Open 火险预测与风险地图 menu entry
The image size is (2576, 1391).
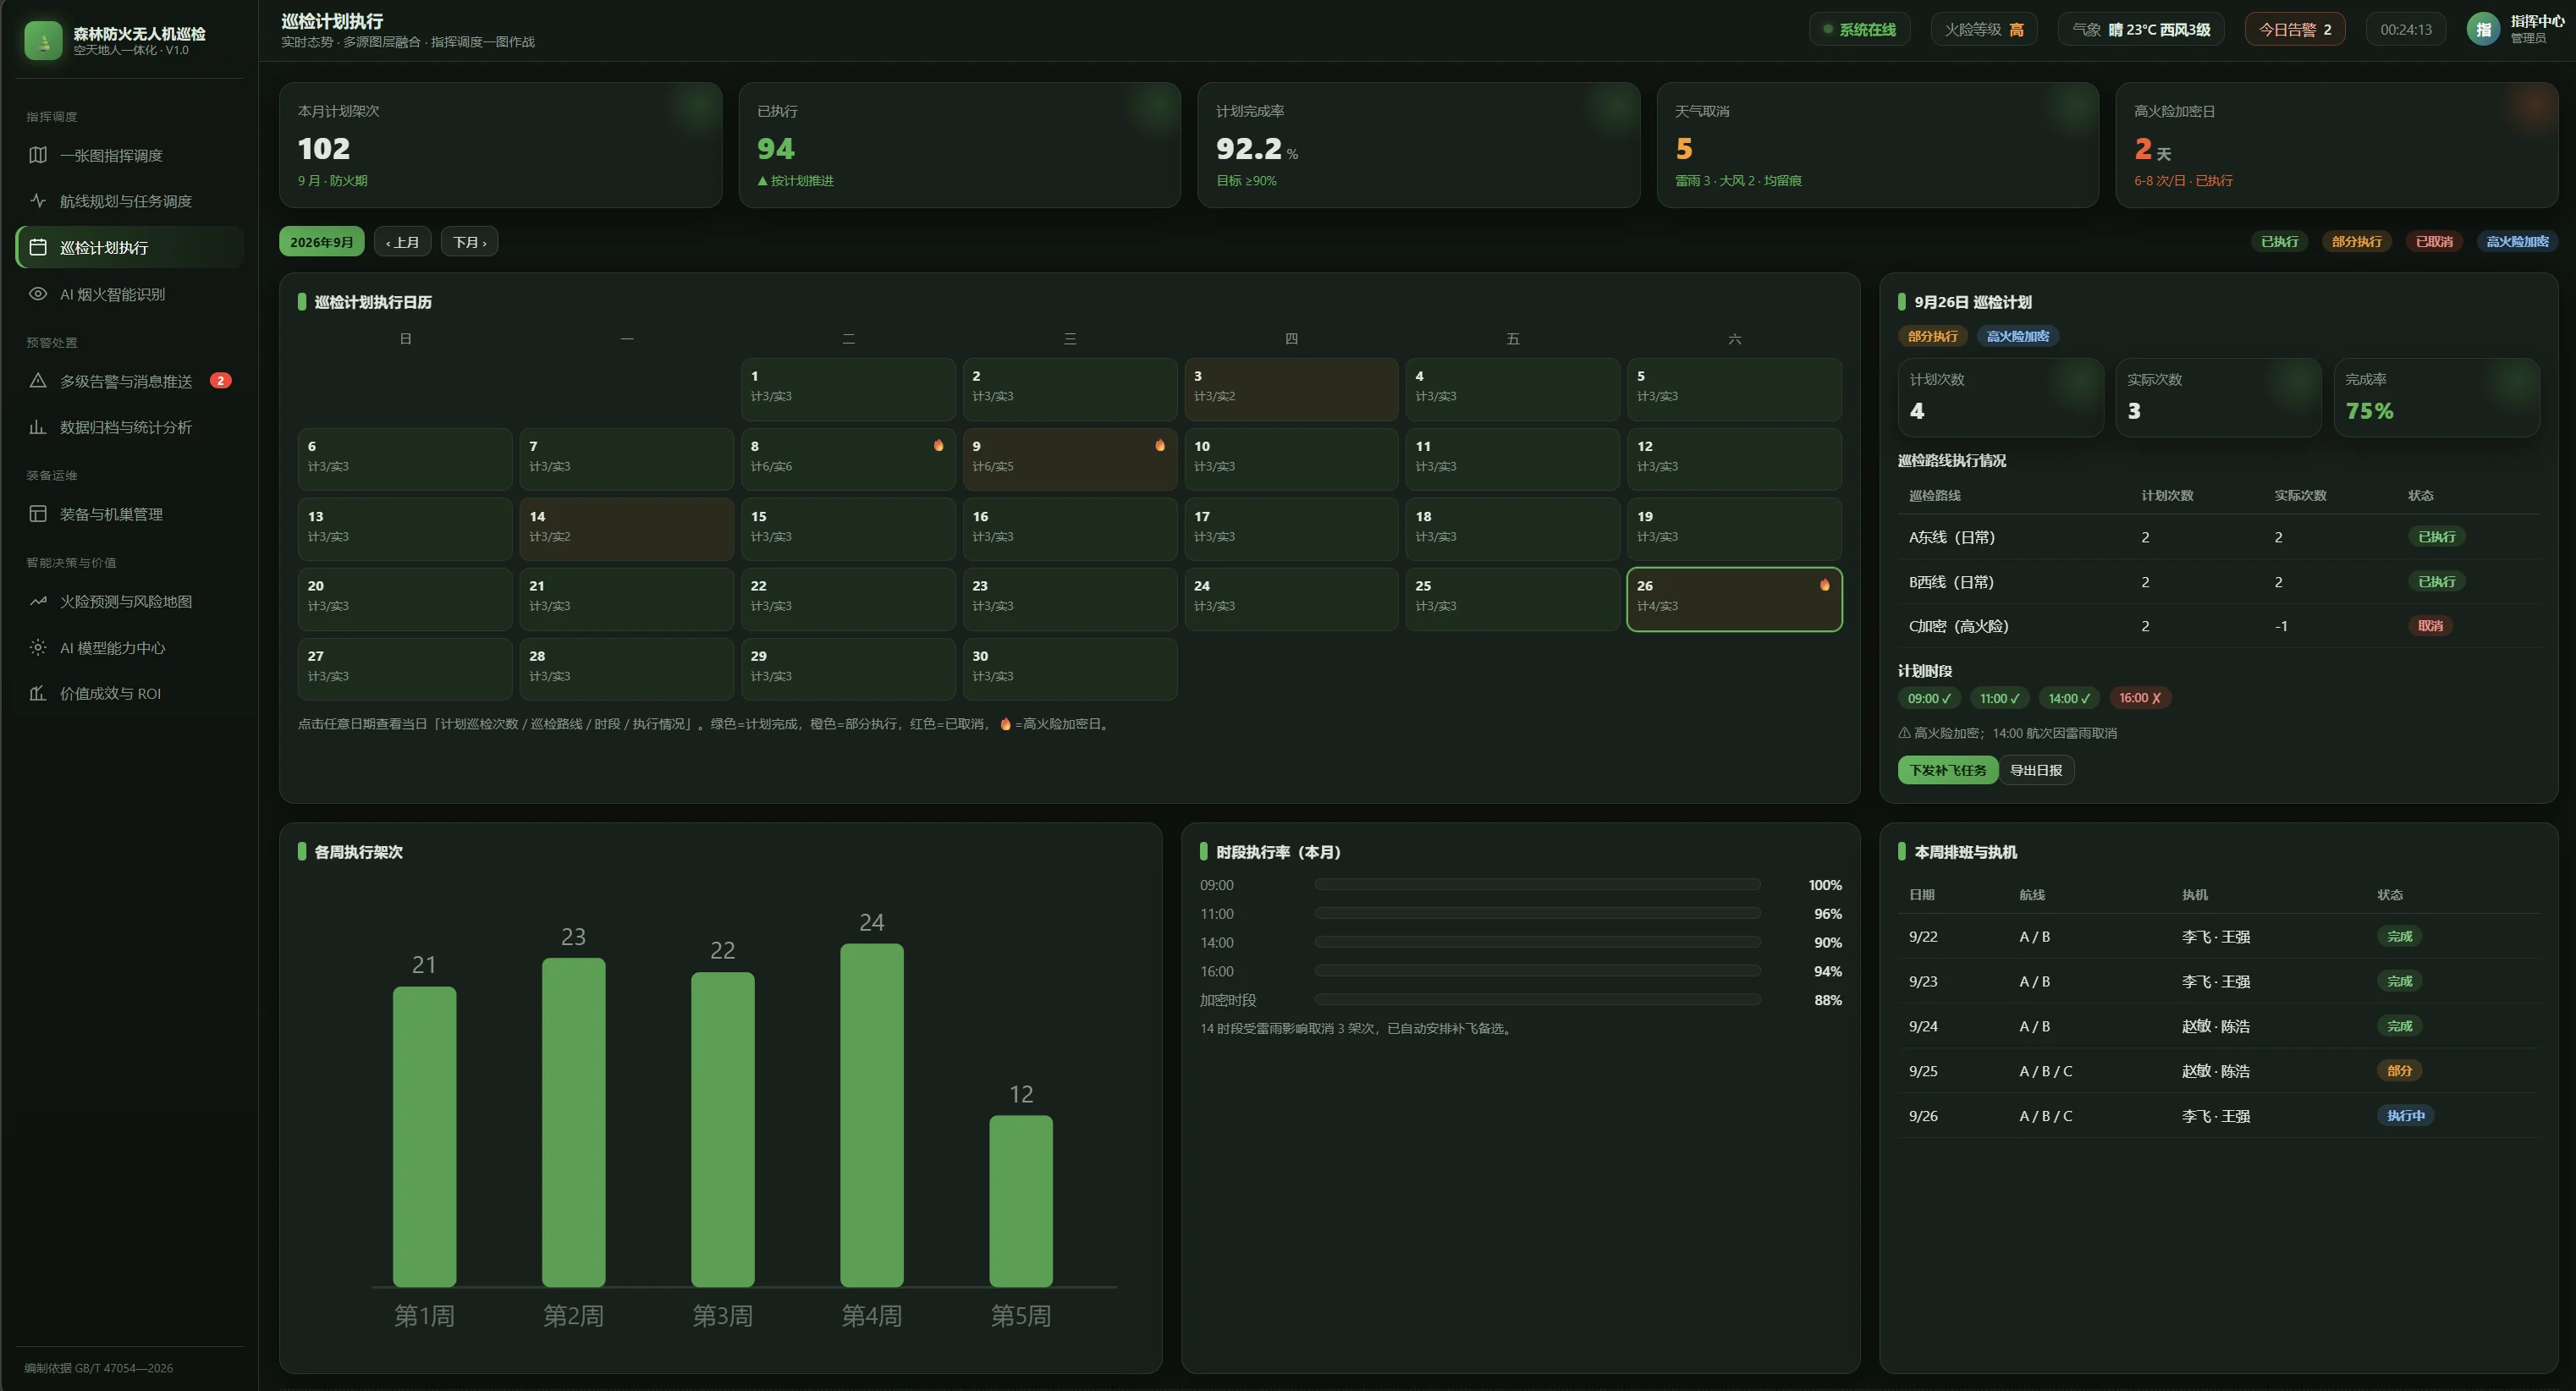(130, 601)
